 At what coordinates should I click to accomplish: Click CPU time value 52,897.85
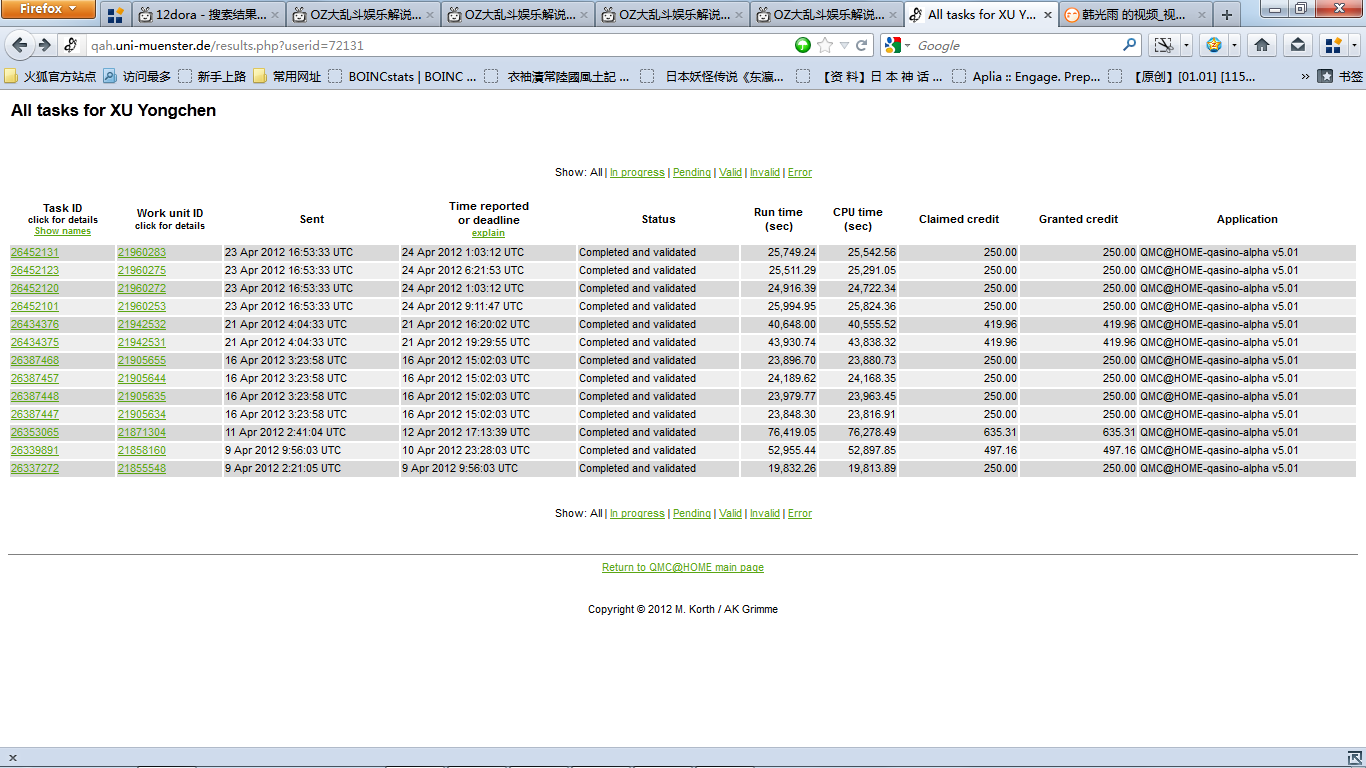click(x=872, y=450)
